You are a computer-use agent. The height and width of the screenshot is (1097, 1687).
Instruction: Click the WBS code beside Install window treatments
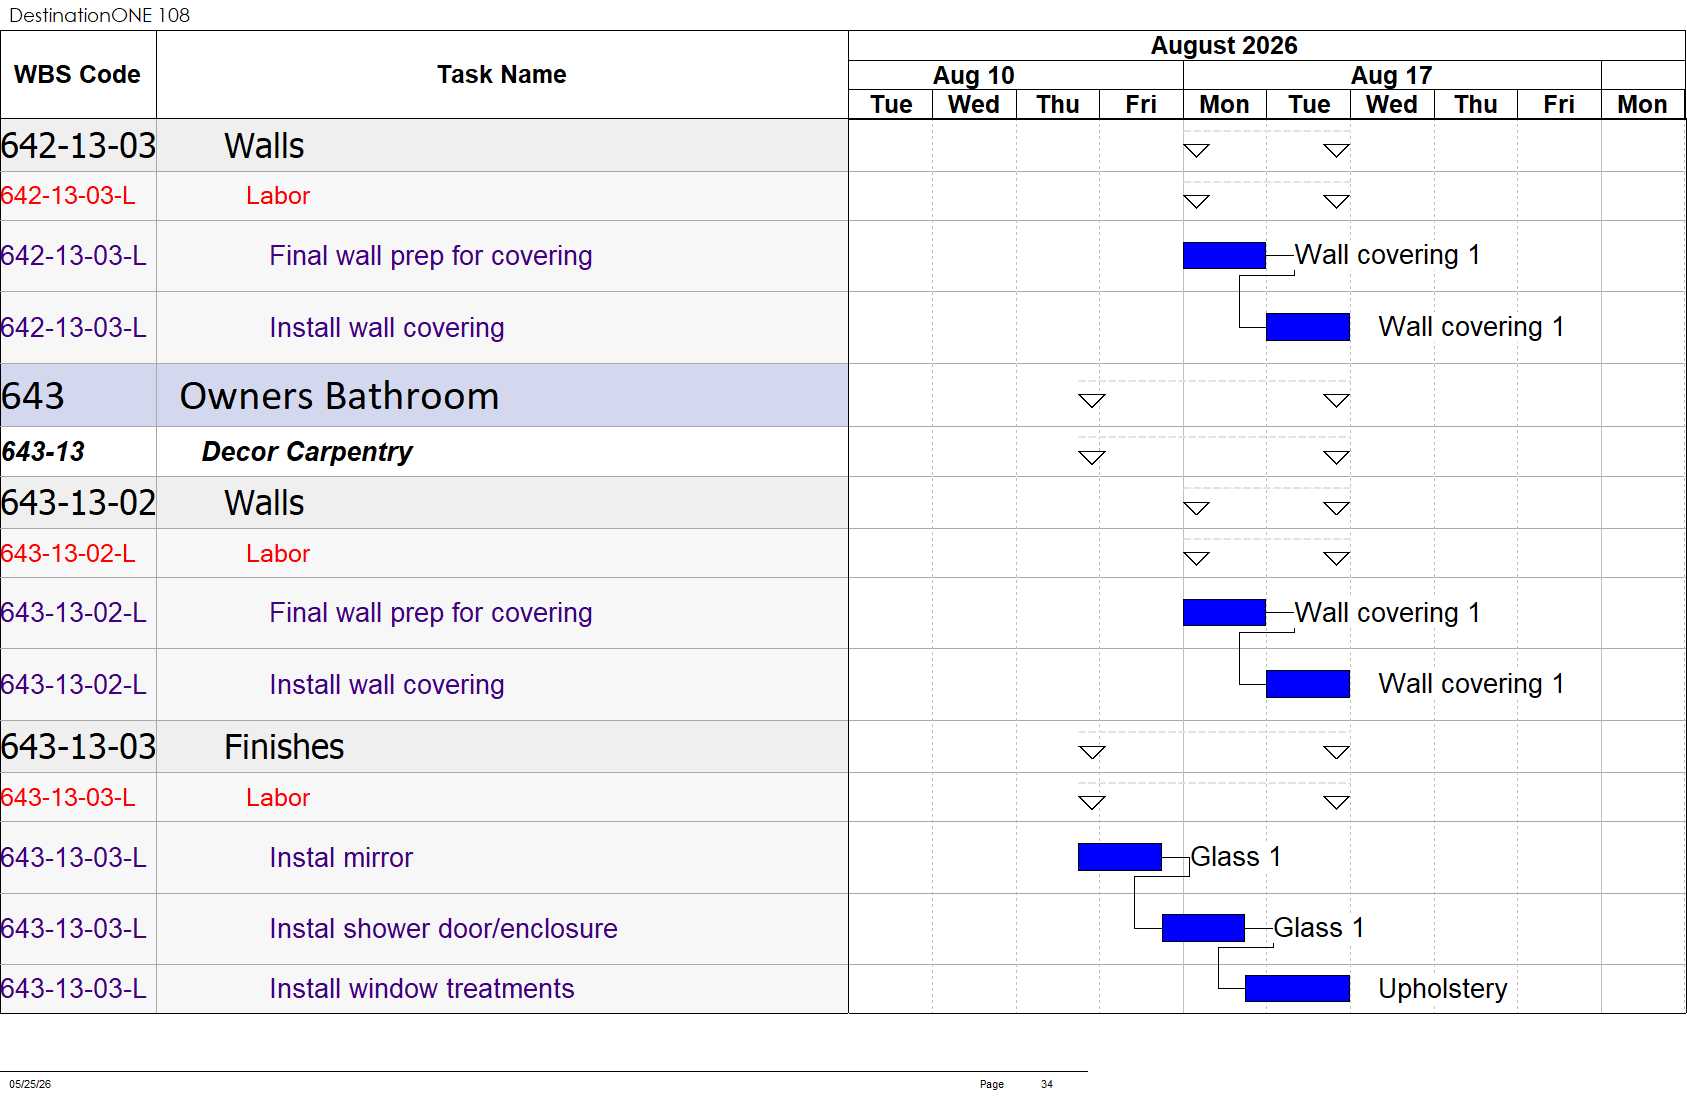[x=74, y=989]
